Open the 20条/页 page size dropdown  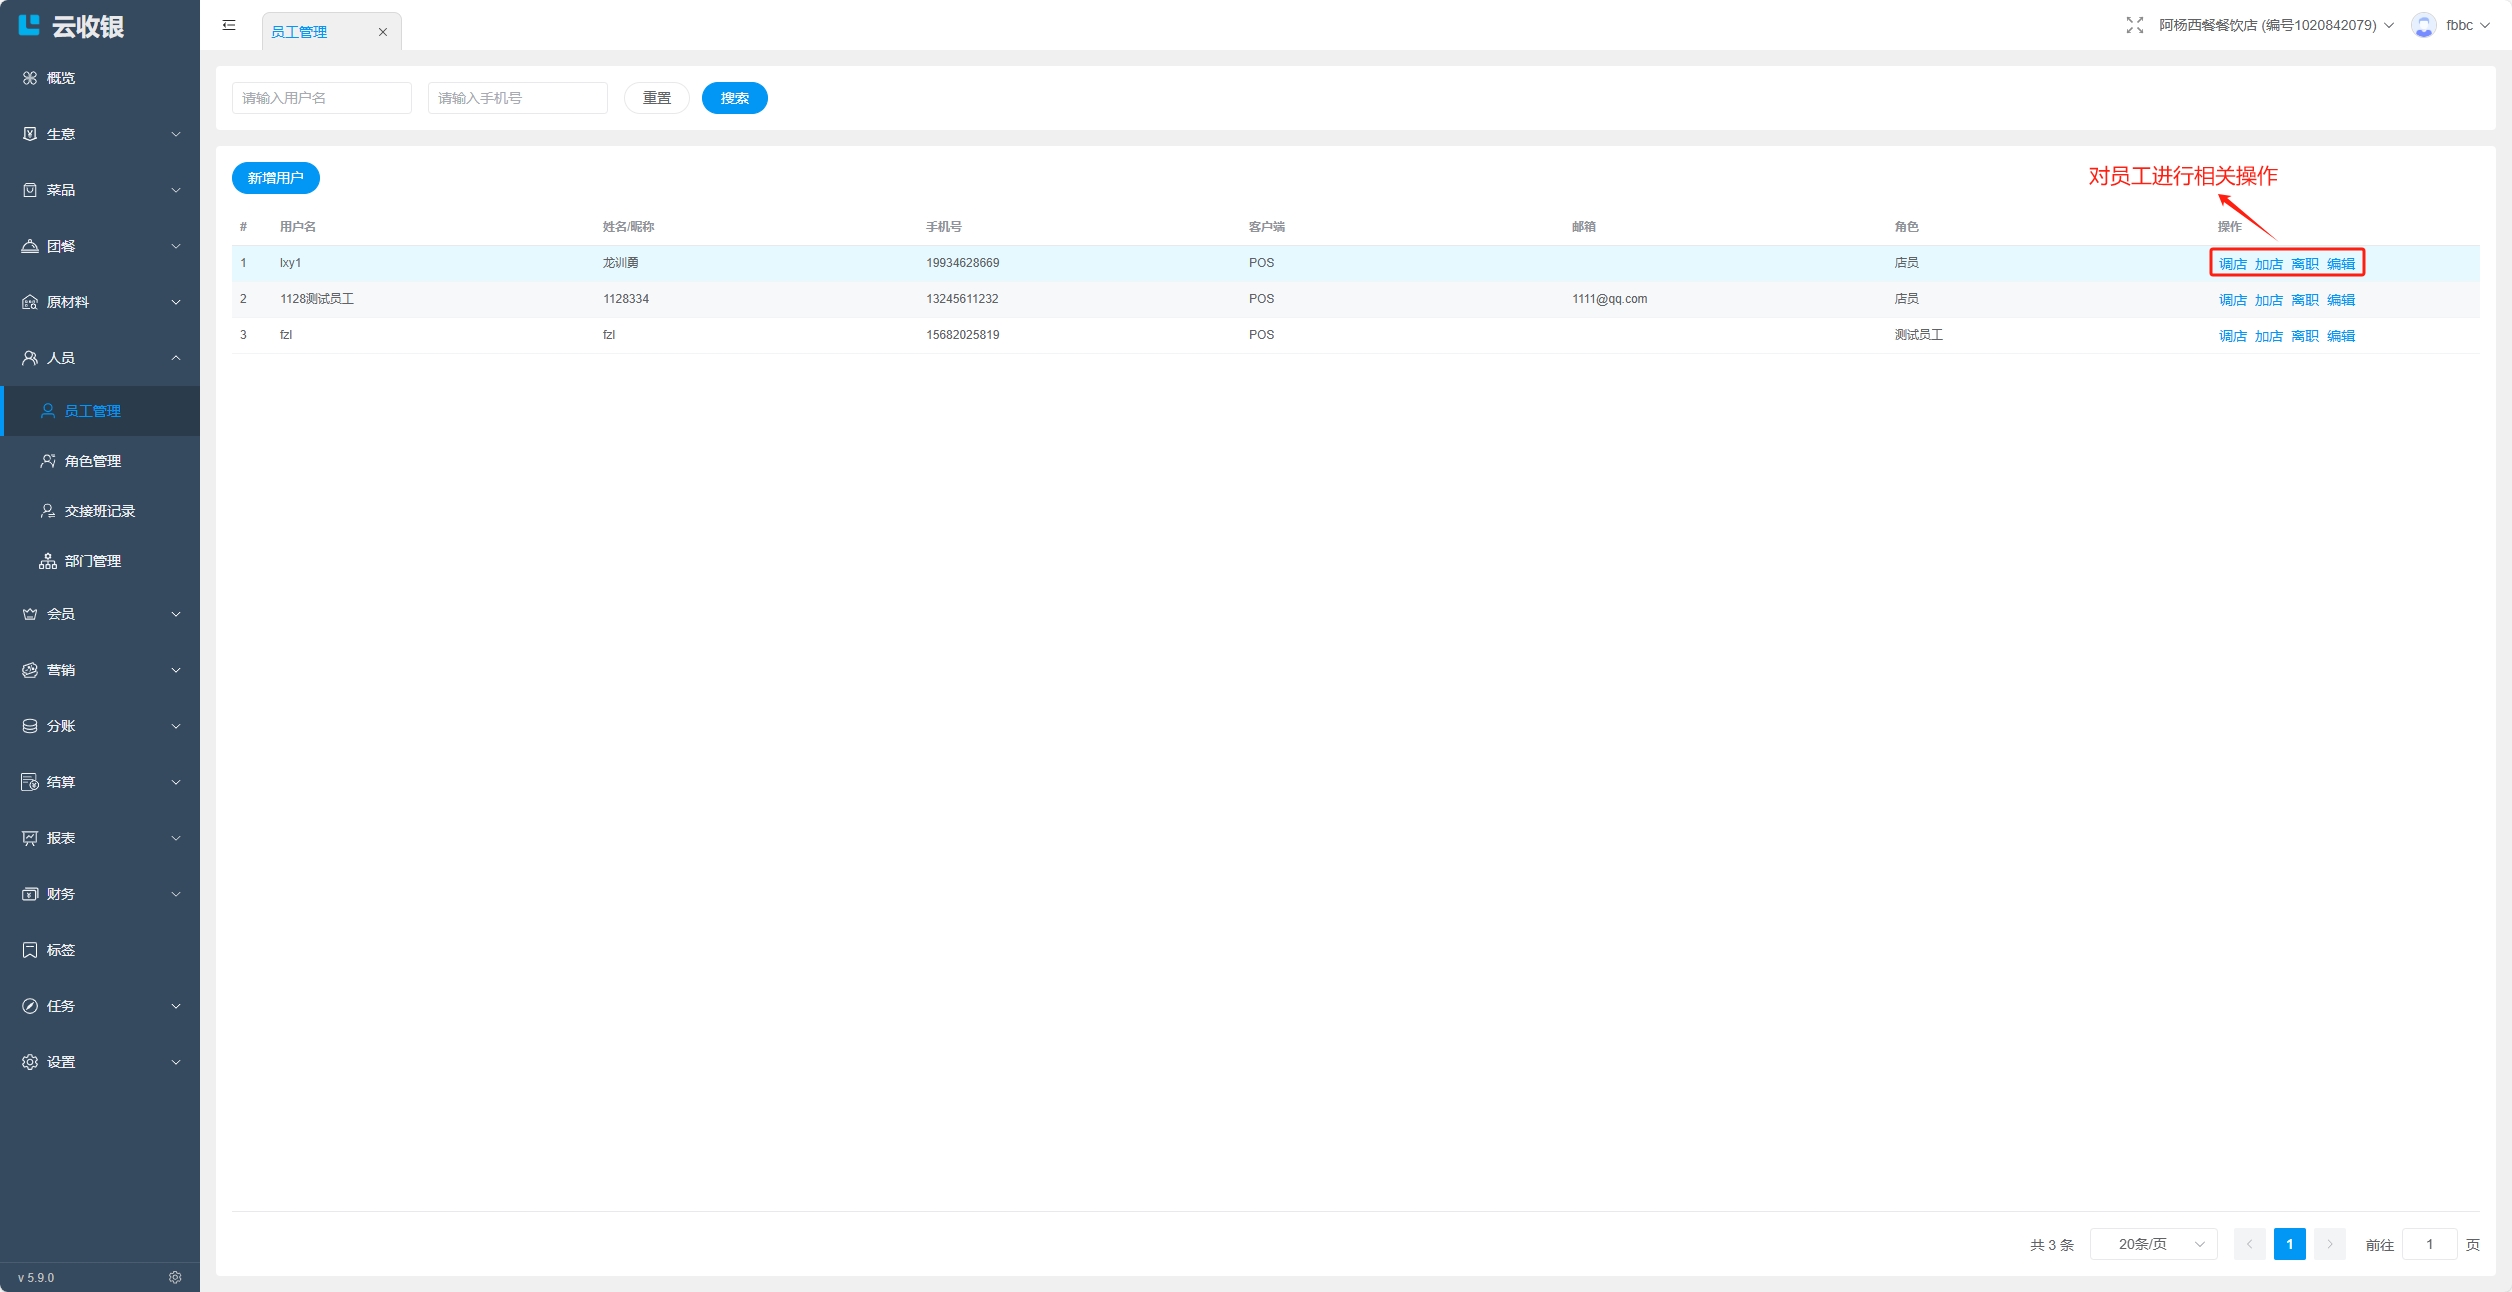[x=2153, y=1244]
